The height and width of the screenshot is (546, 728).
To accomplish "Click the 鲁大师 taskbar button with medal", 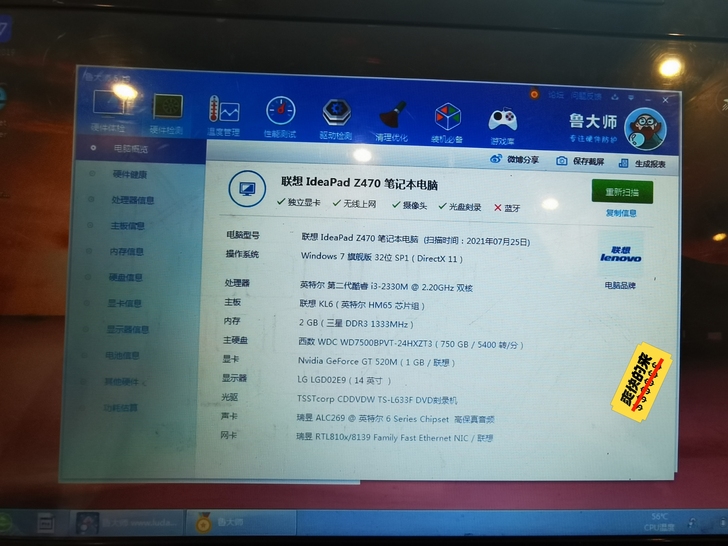I will 240,523.
